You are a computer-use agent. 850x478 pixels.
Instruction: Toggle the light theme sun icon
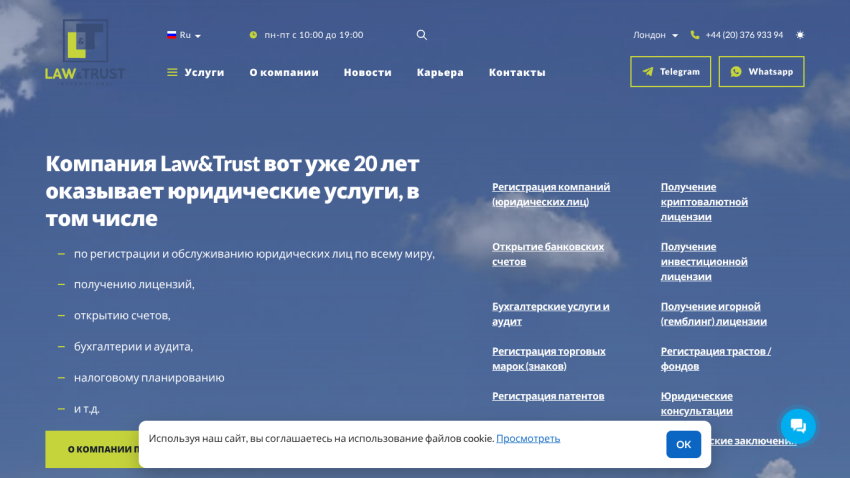[x=800, y=35]
